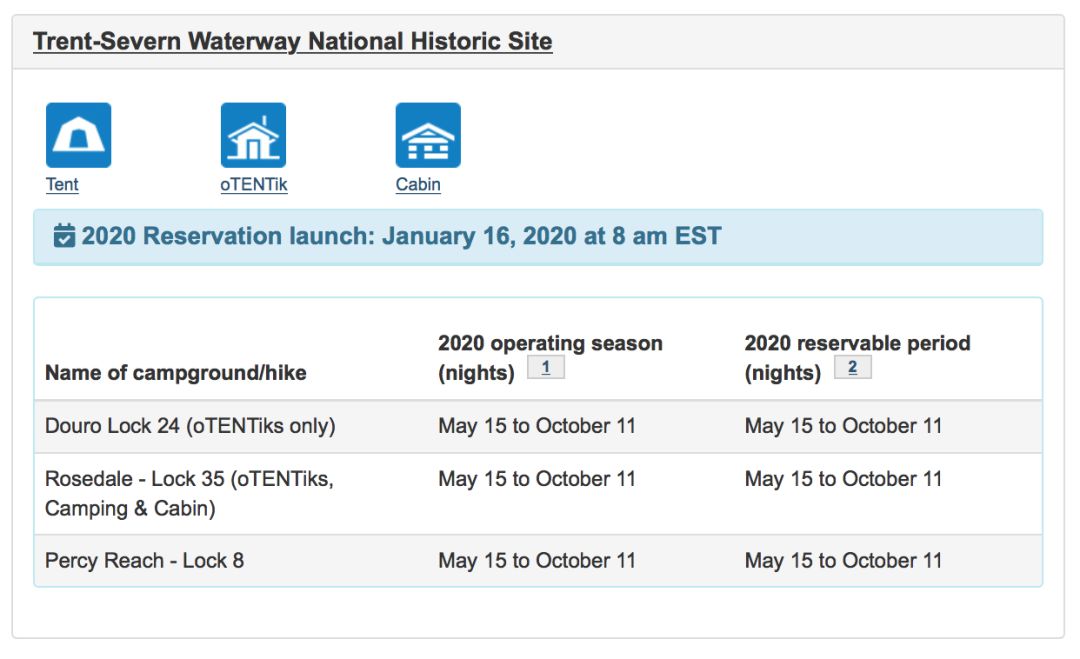Screen dimensions: 1080x659
Task: Click the Tent camping icon
Action: 78,135
